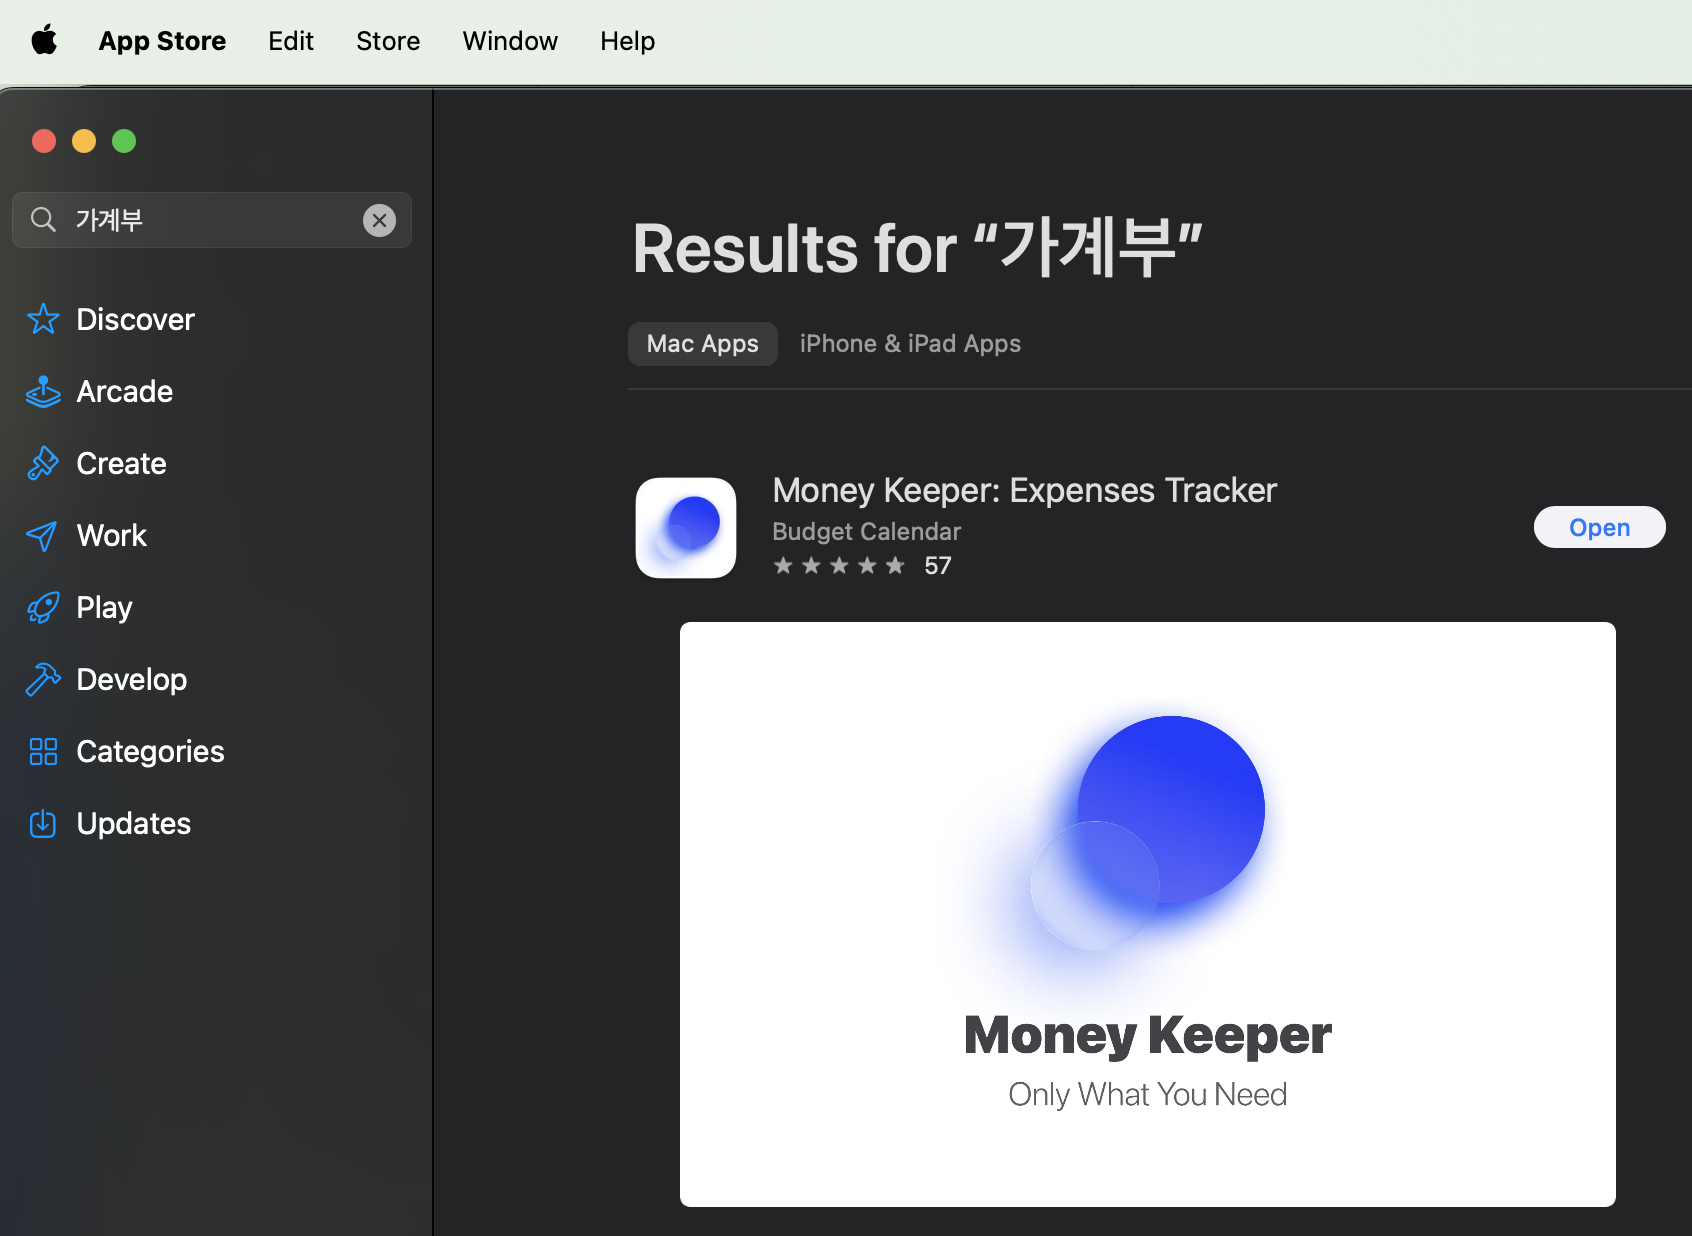Select the Play rocket icon
Screen dimensions: 1692x1236
(x=43, y=607)
